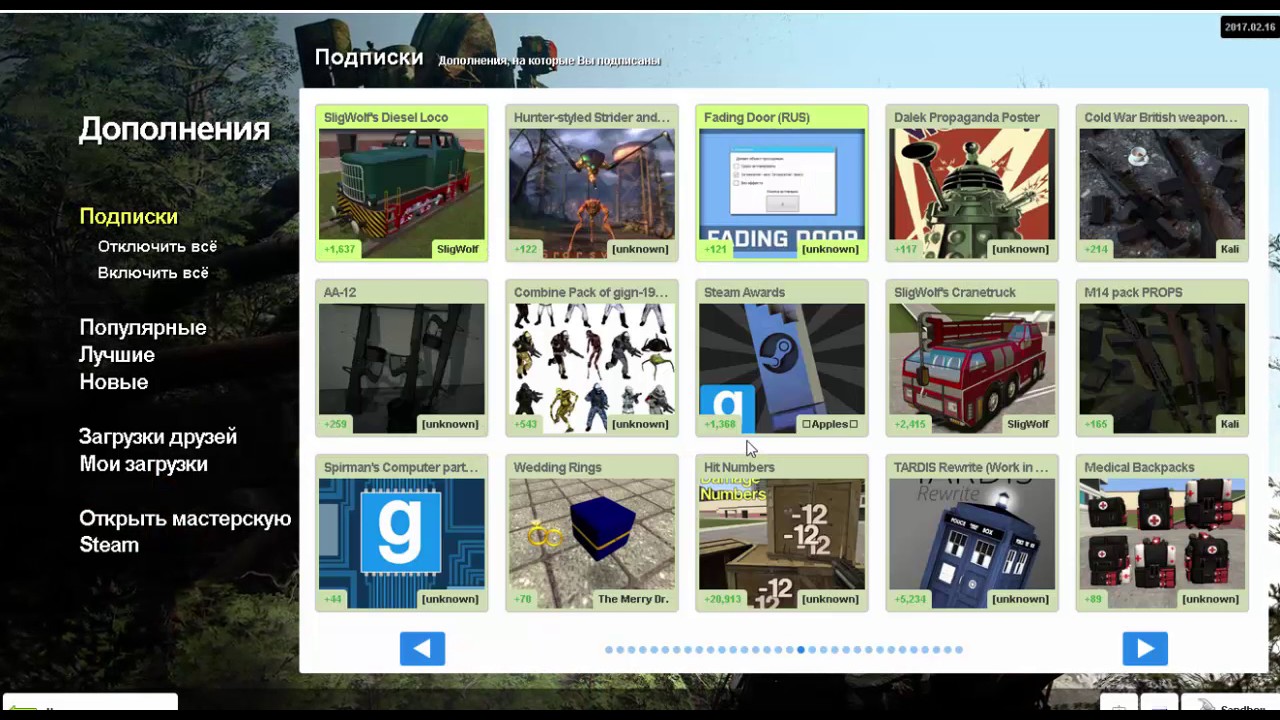This screenshot has width=1280, height=720.
Task: Click SligWolf author on Cranetruck card
Action: point(1028,424)
